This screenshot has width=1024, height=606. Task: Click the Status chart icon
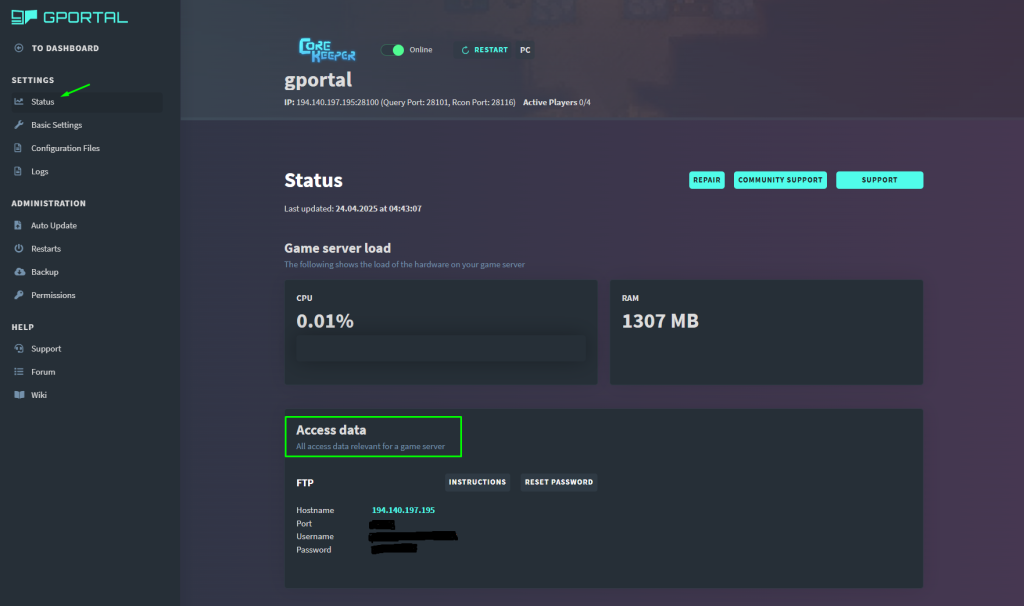(19, 101)
